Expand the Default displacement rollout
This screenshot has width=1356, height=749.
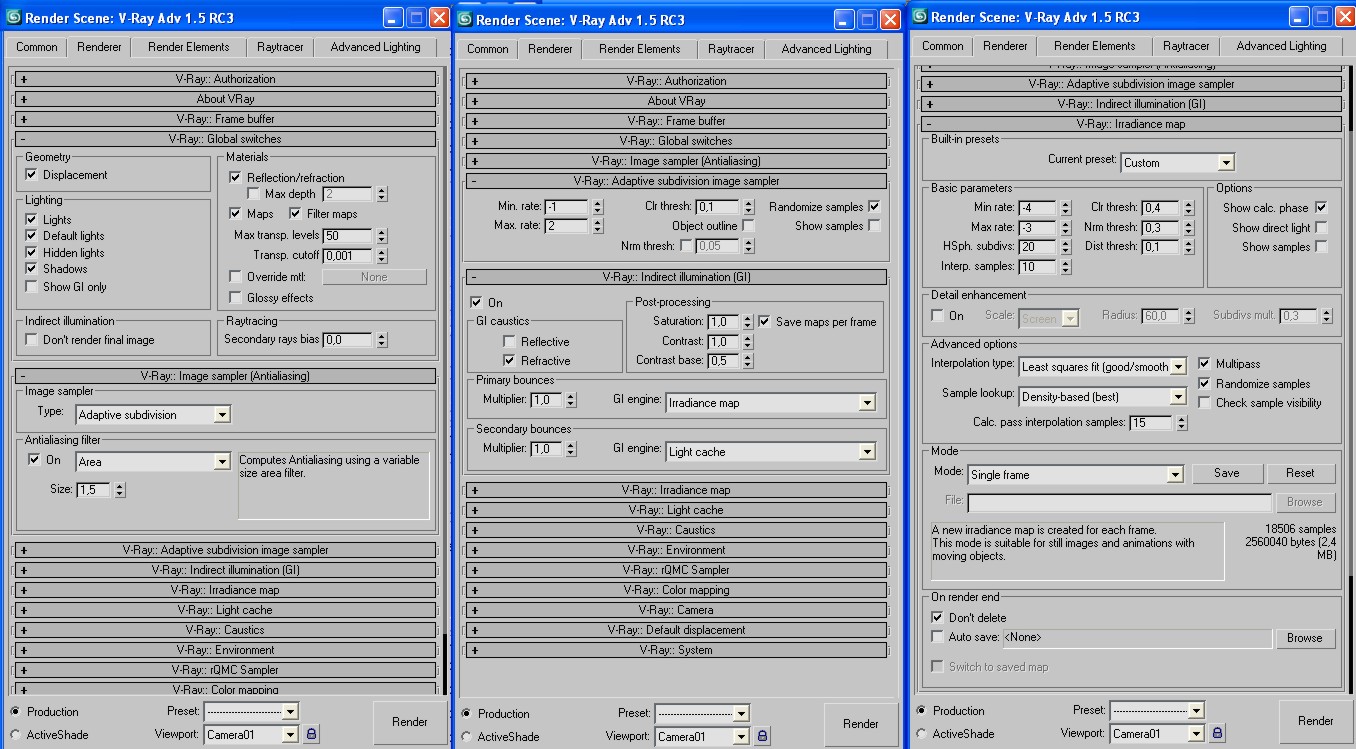click(x=676, y=630)
